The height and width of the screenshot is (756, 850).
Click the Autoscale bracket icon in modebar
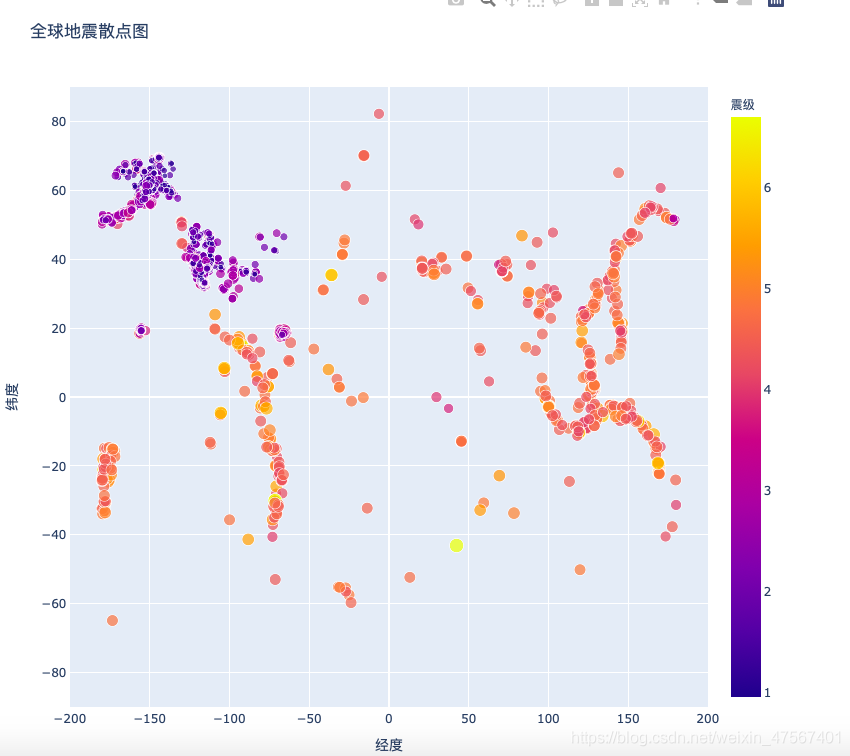pyautogui.click(x=640, y=2)
